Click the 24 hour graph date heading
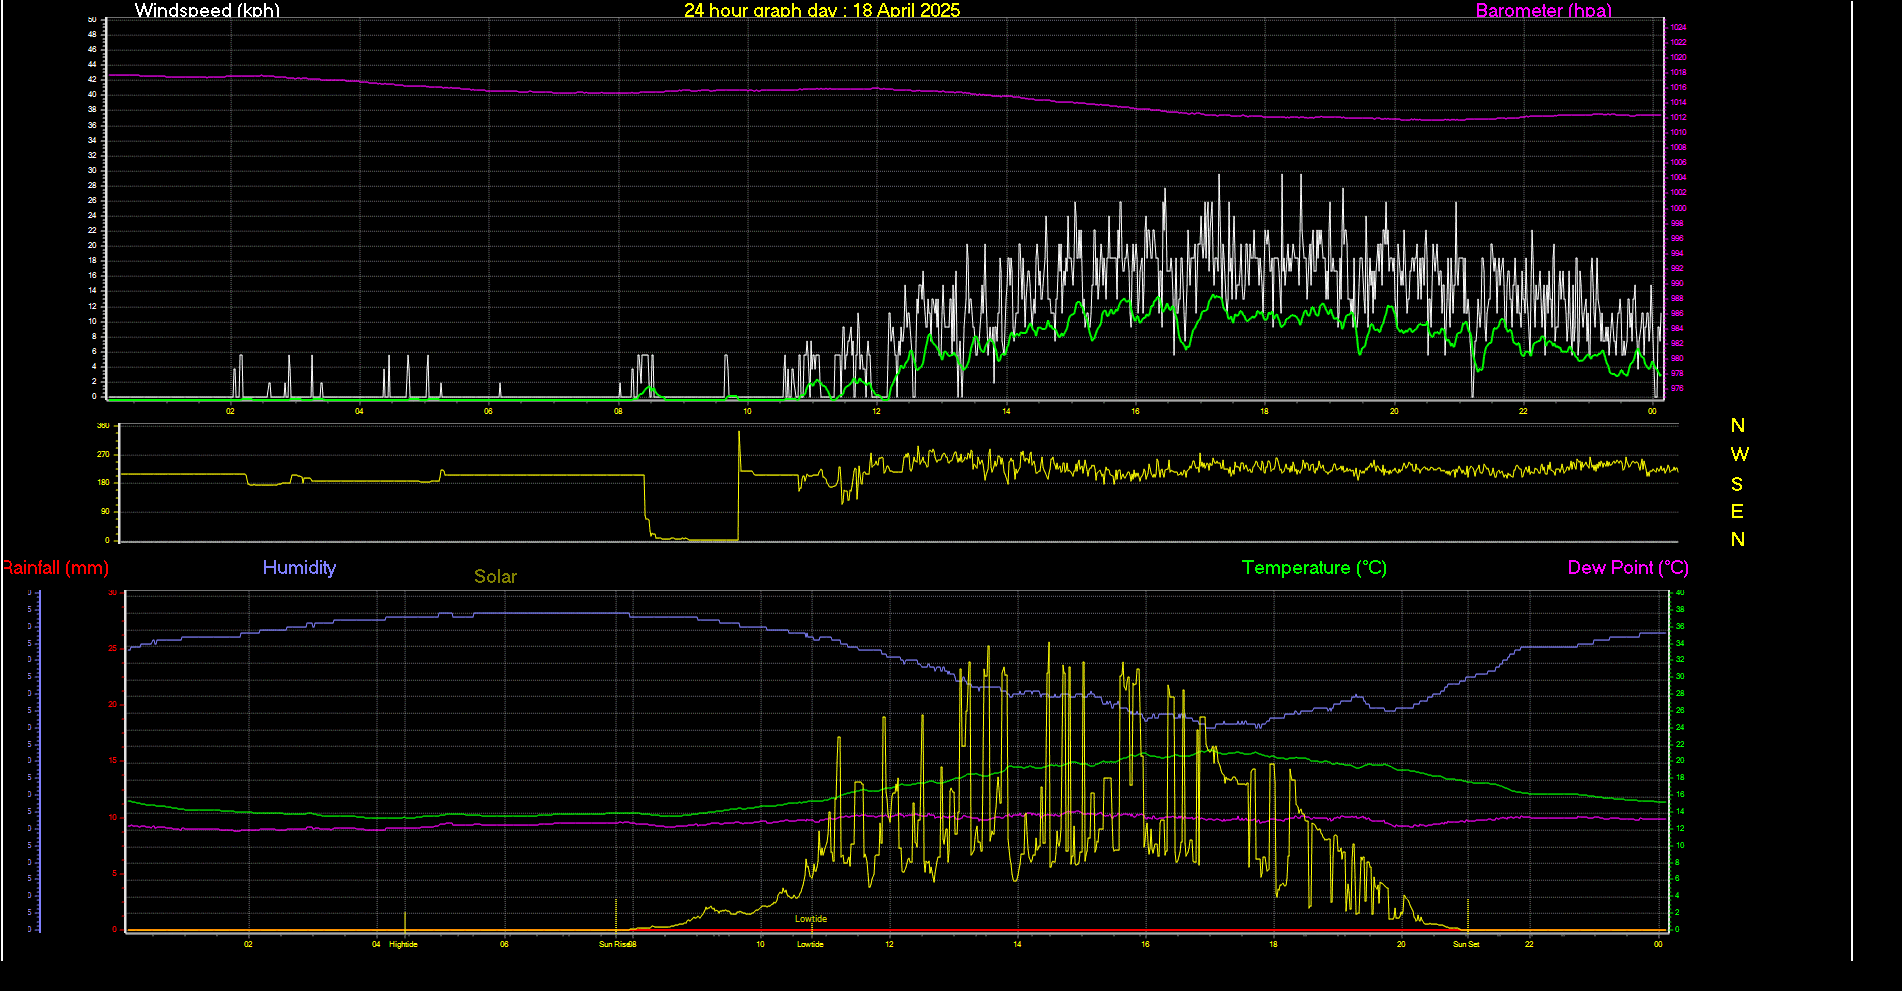Screen dimensions: 1902x991 click(x=821, y=11)
